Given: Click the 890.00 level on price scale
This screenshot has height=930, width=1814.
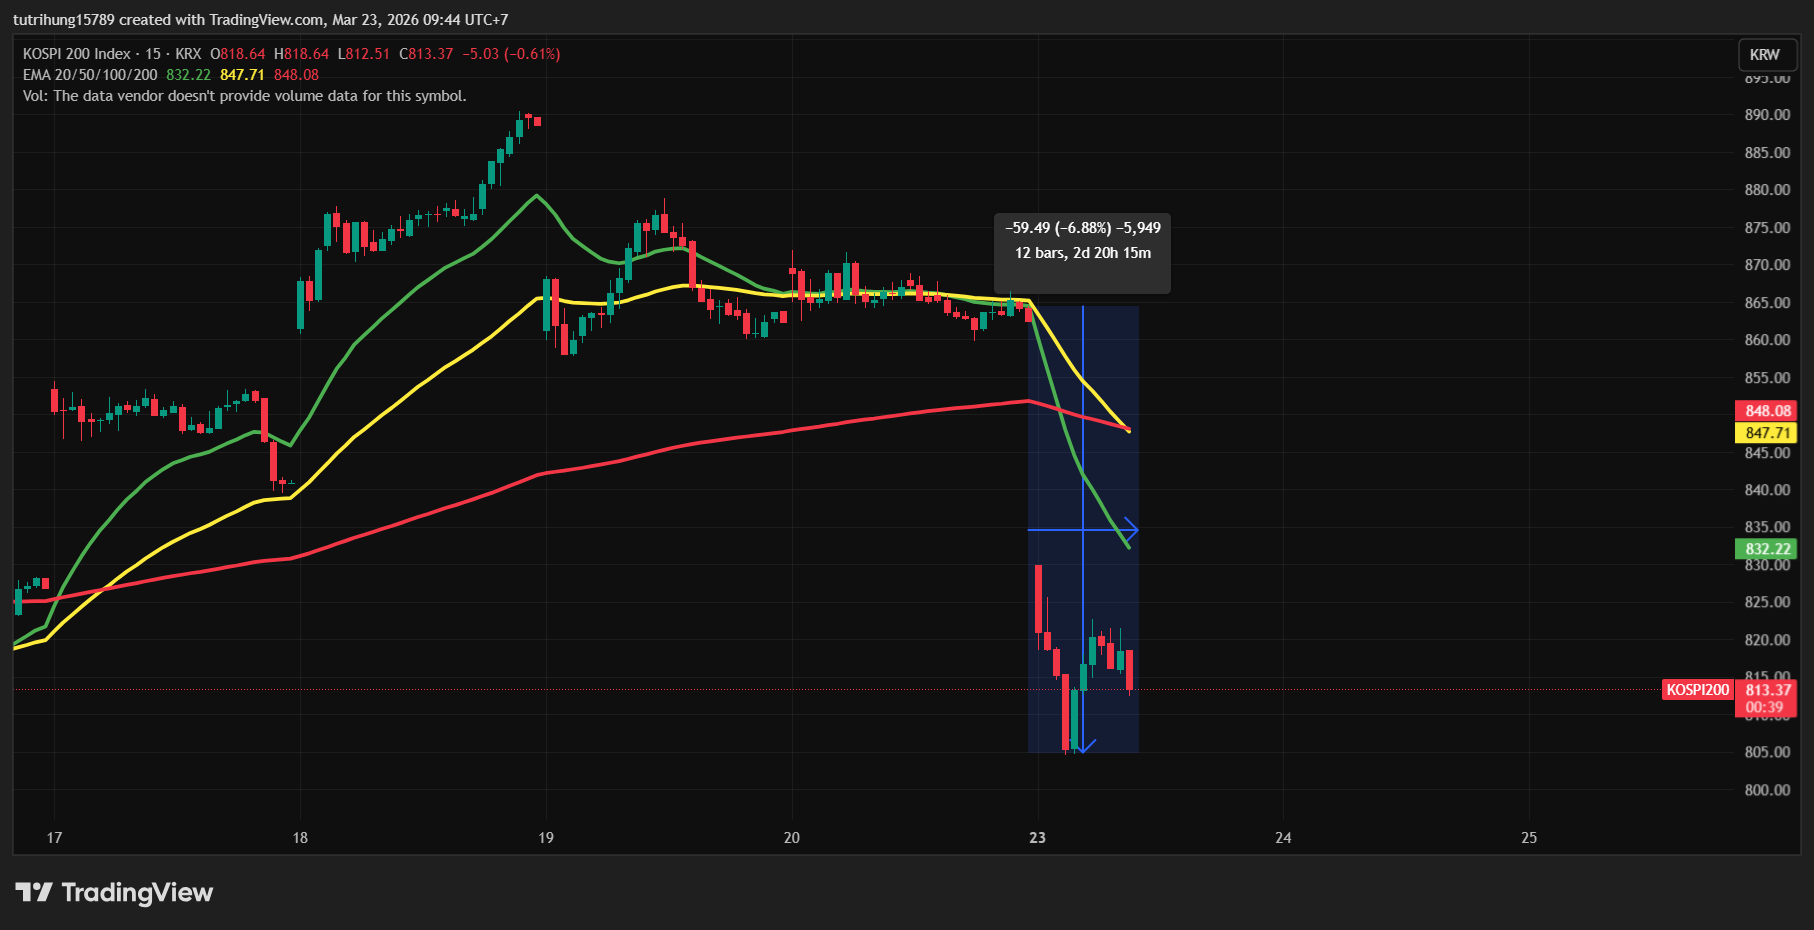Looking at the screenshot, I should (1767, 115).
